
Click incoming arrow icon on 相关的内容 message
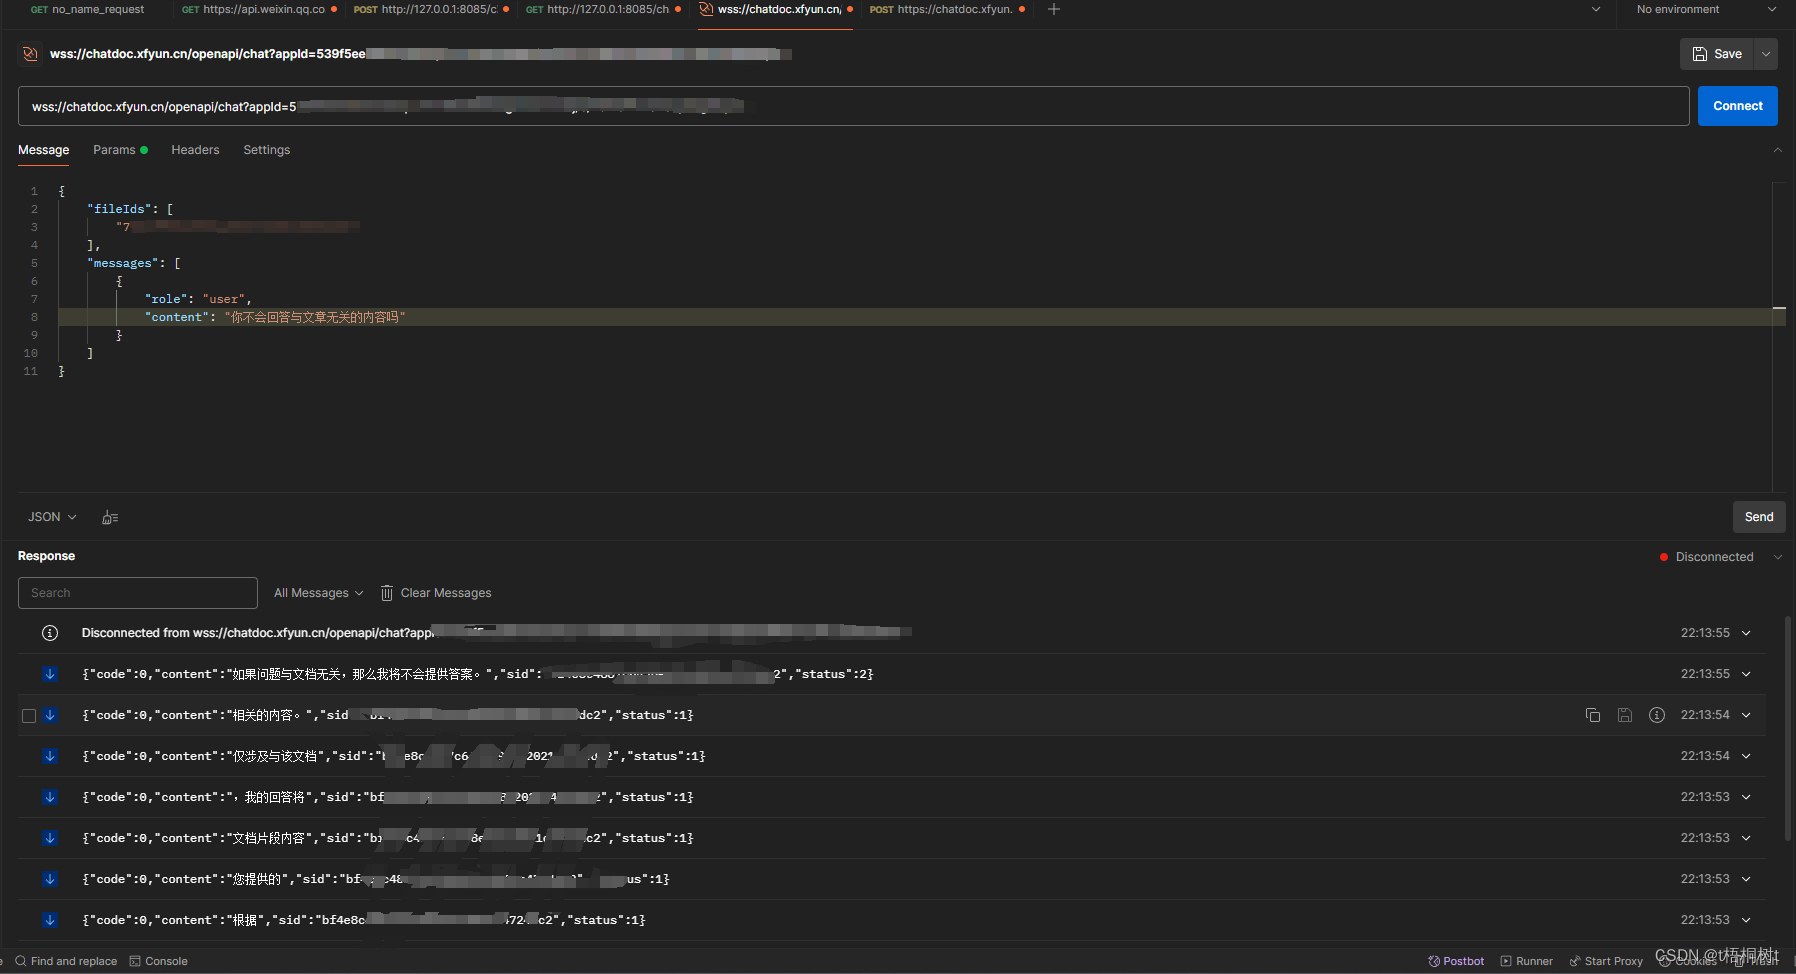(50, 715)
